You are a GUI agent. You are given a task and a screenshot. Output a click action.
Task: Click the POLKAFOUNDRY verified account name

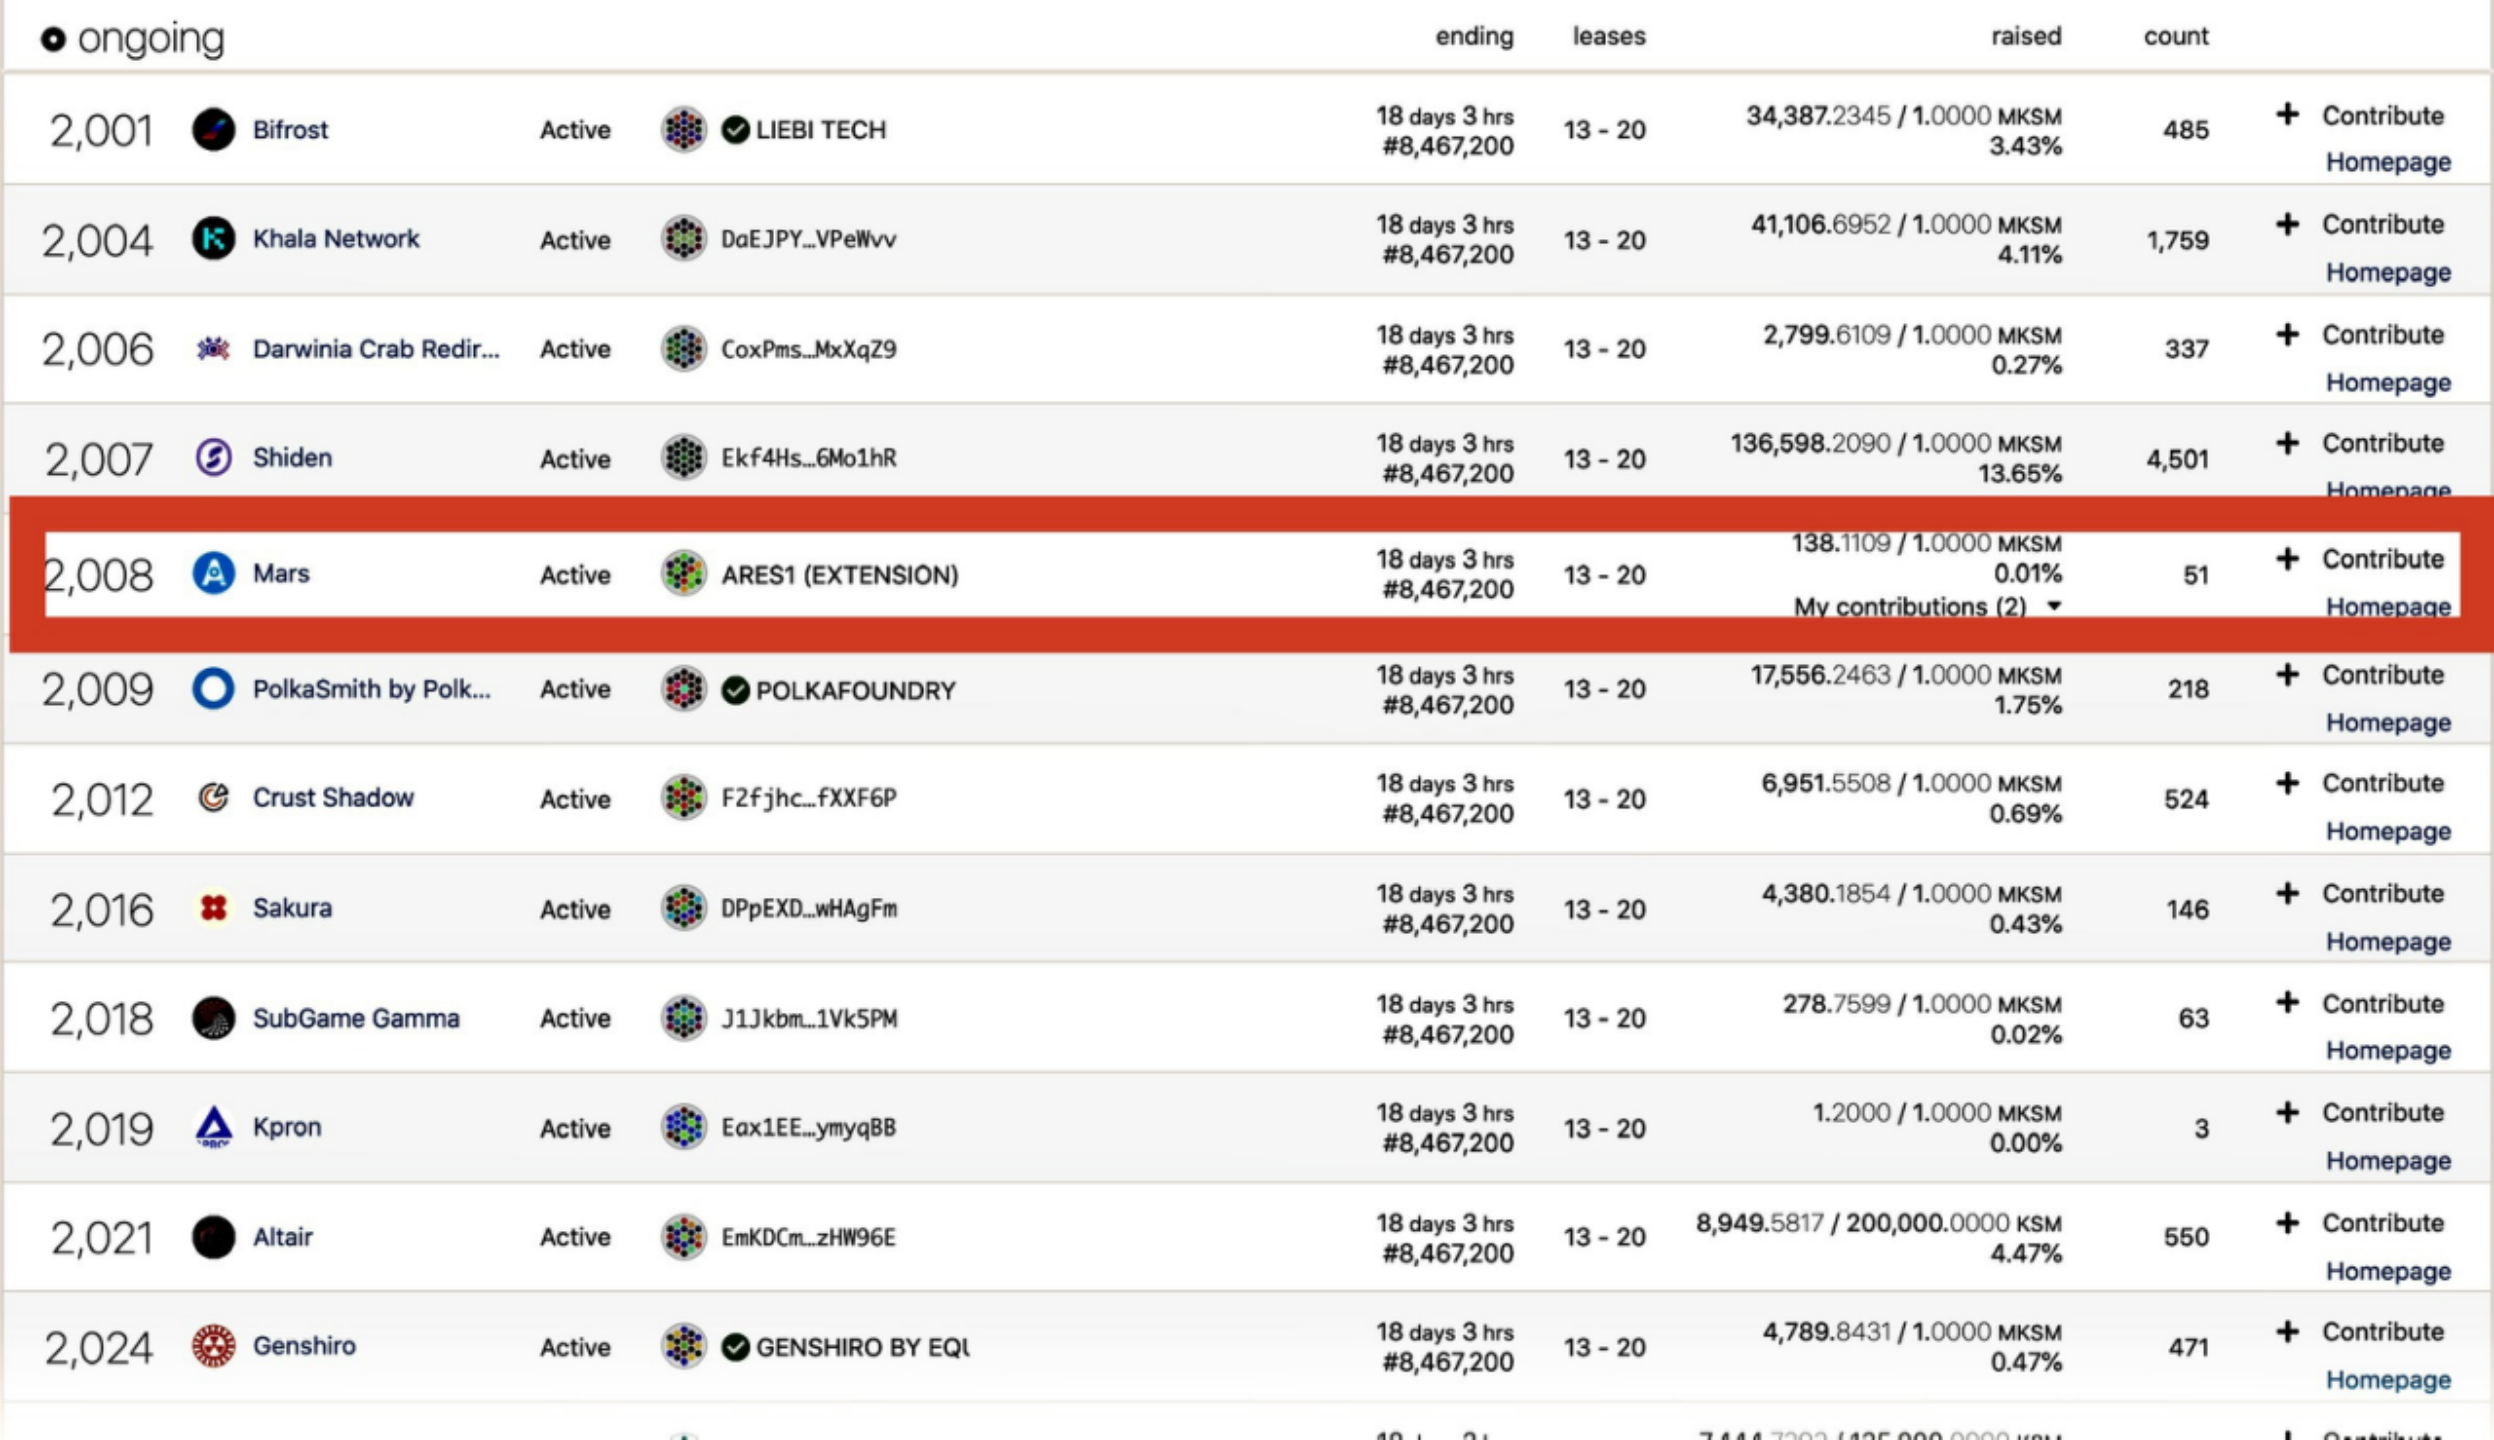click(x=856, y=691)
